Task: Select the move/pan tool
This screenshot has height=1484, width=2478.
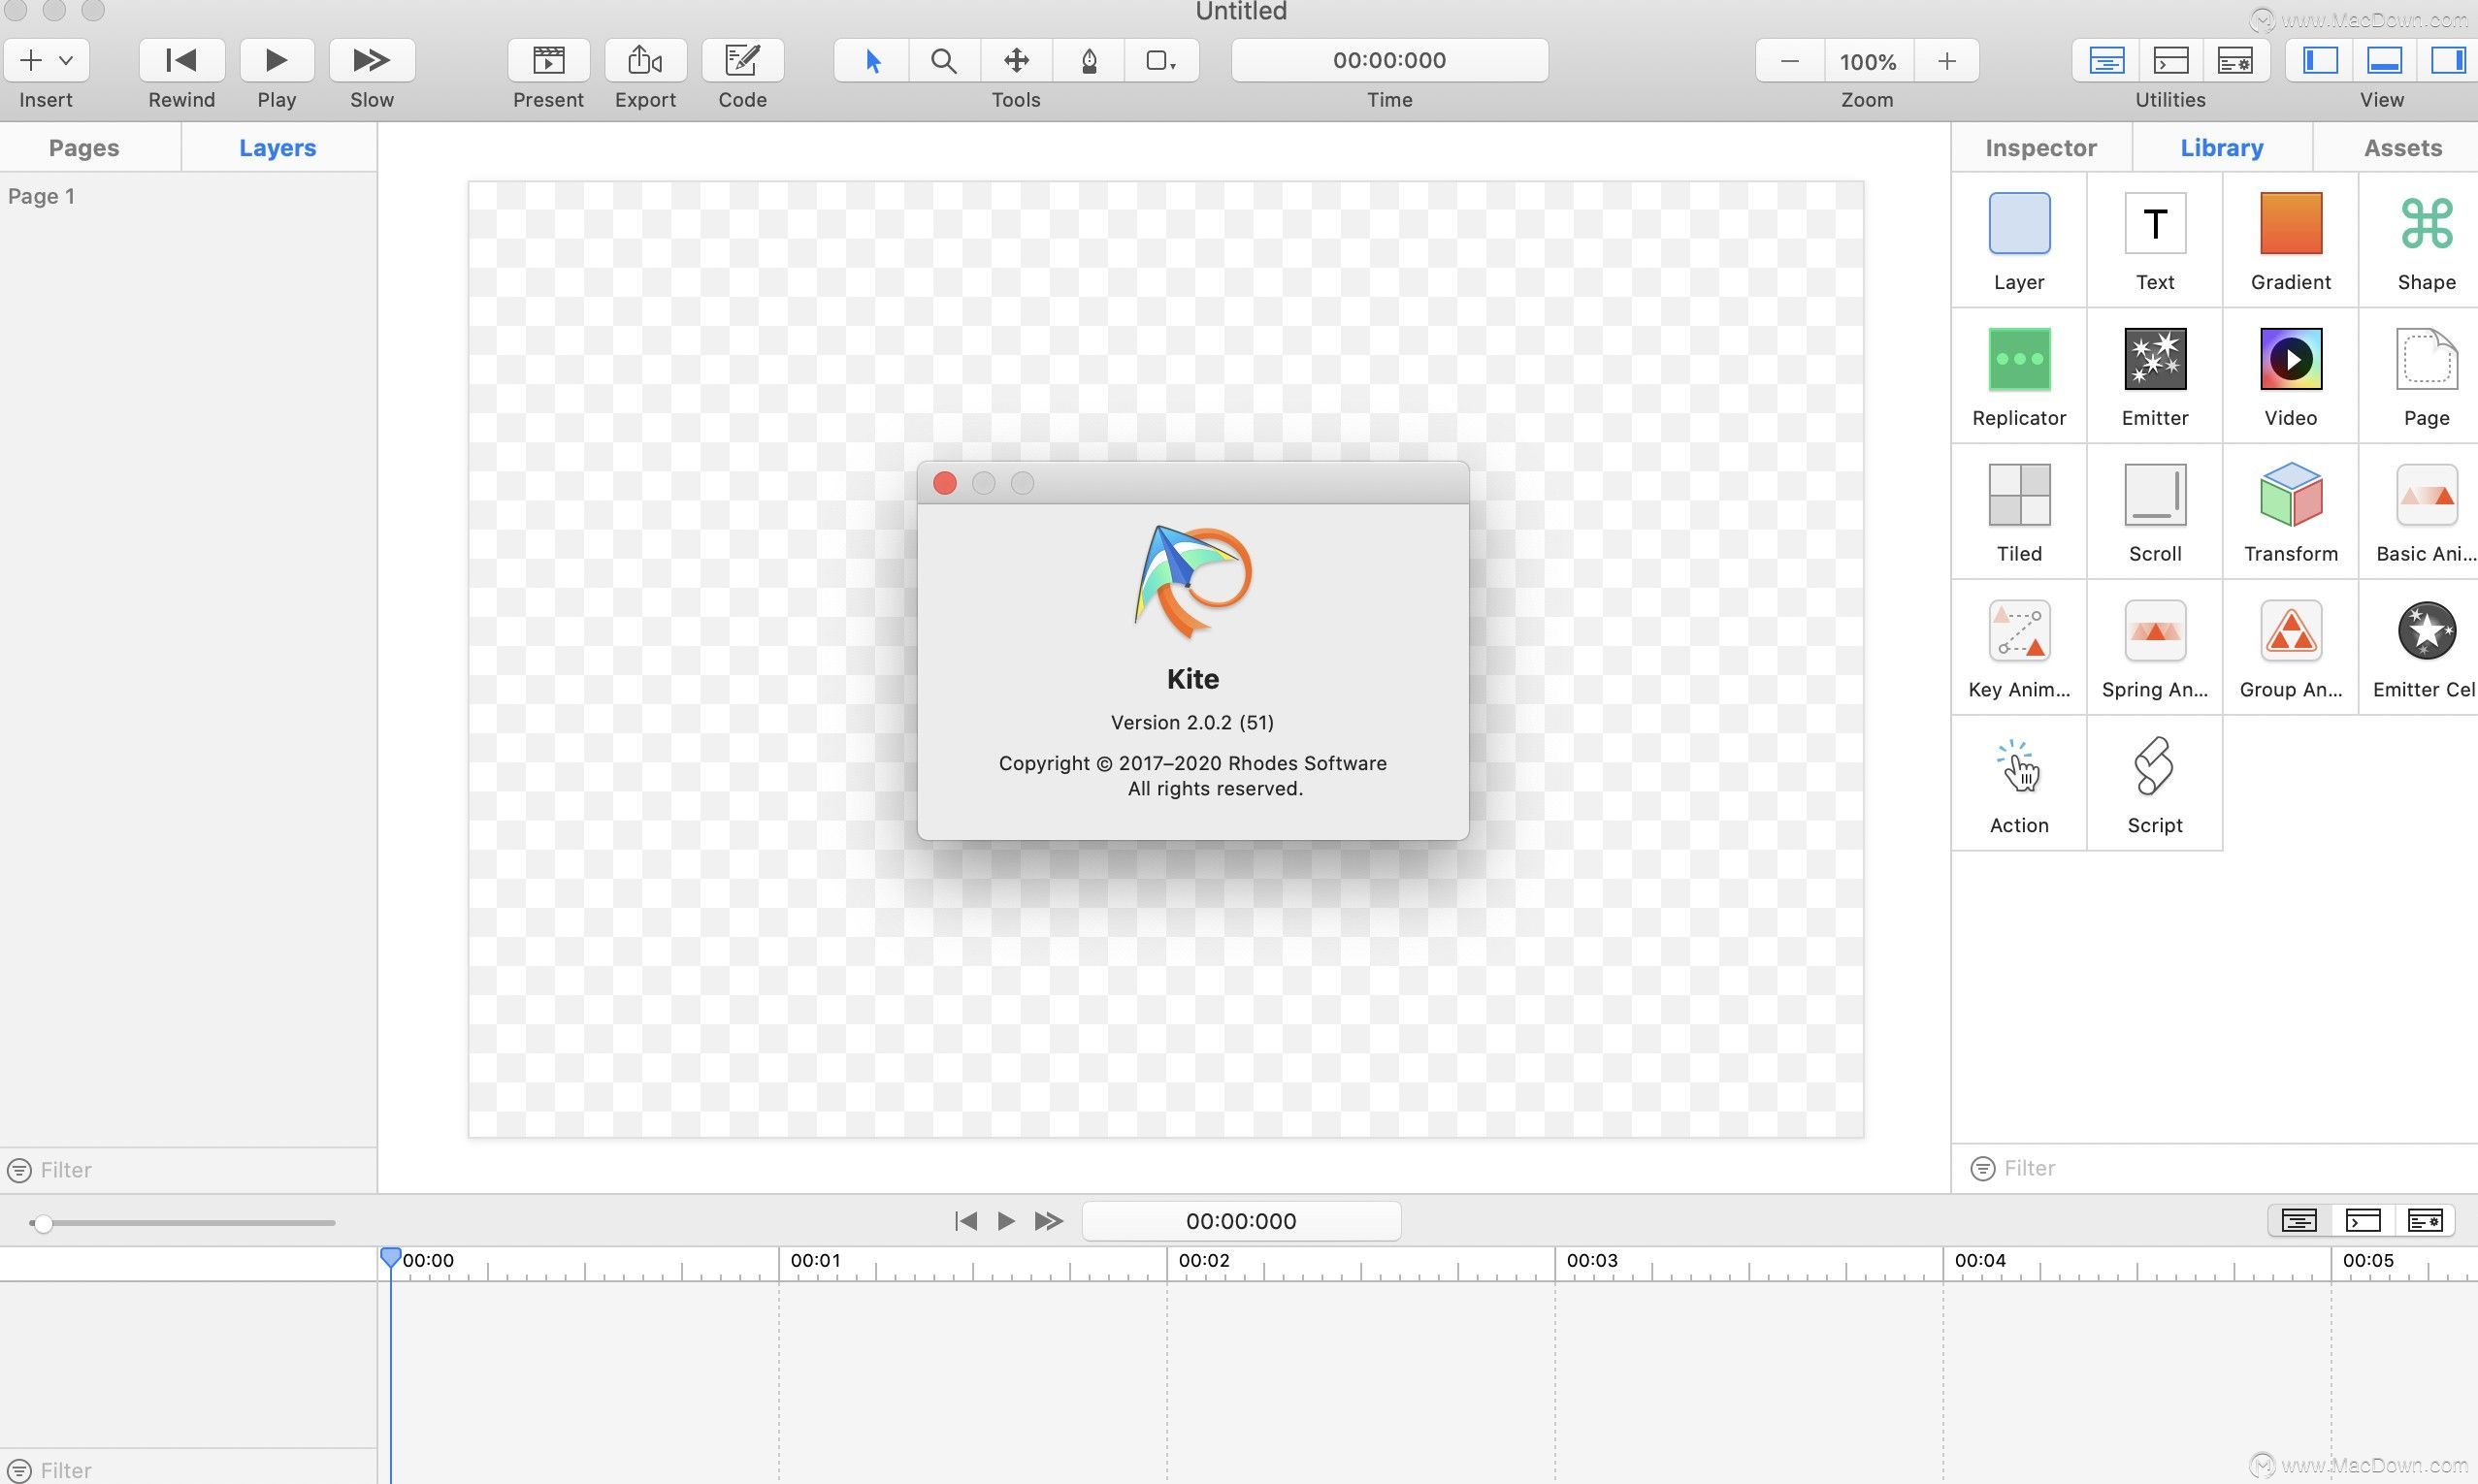Action: 1016,61
